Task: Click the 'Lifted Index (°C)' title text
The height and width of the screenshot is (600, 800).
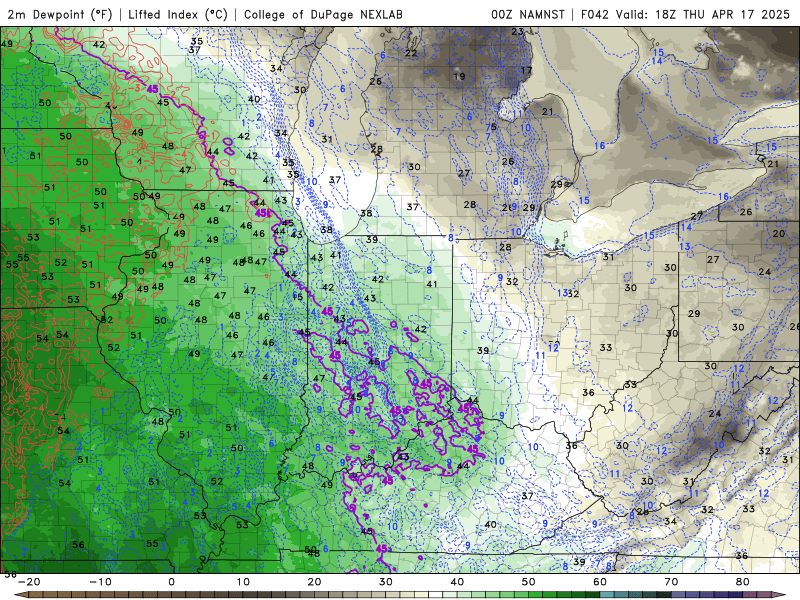Action: pos(178,14)
